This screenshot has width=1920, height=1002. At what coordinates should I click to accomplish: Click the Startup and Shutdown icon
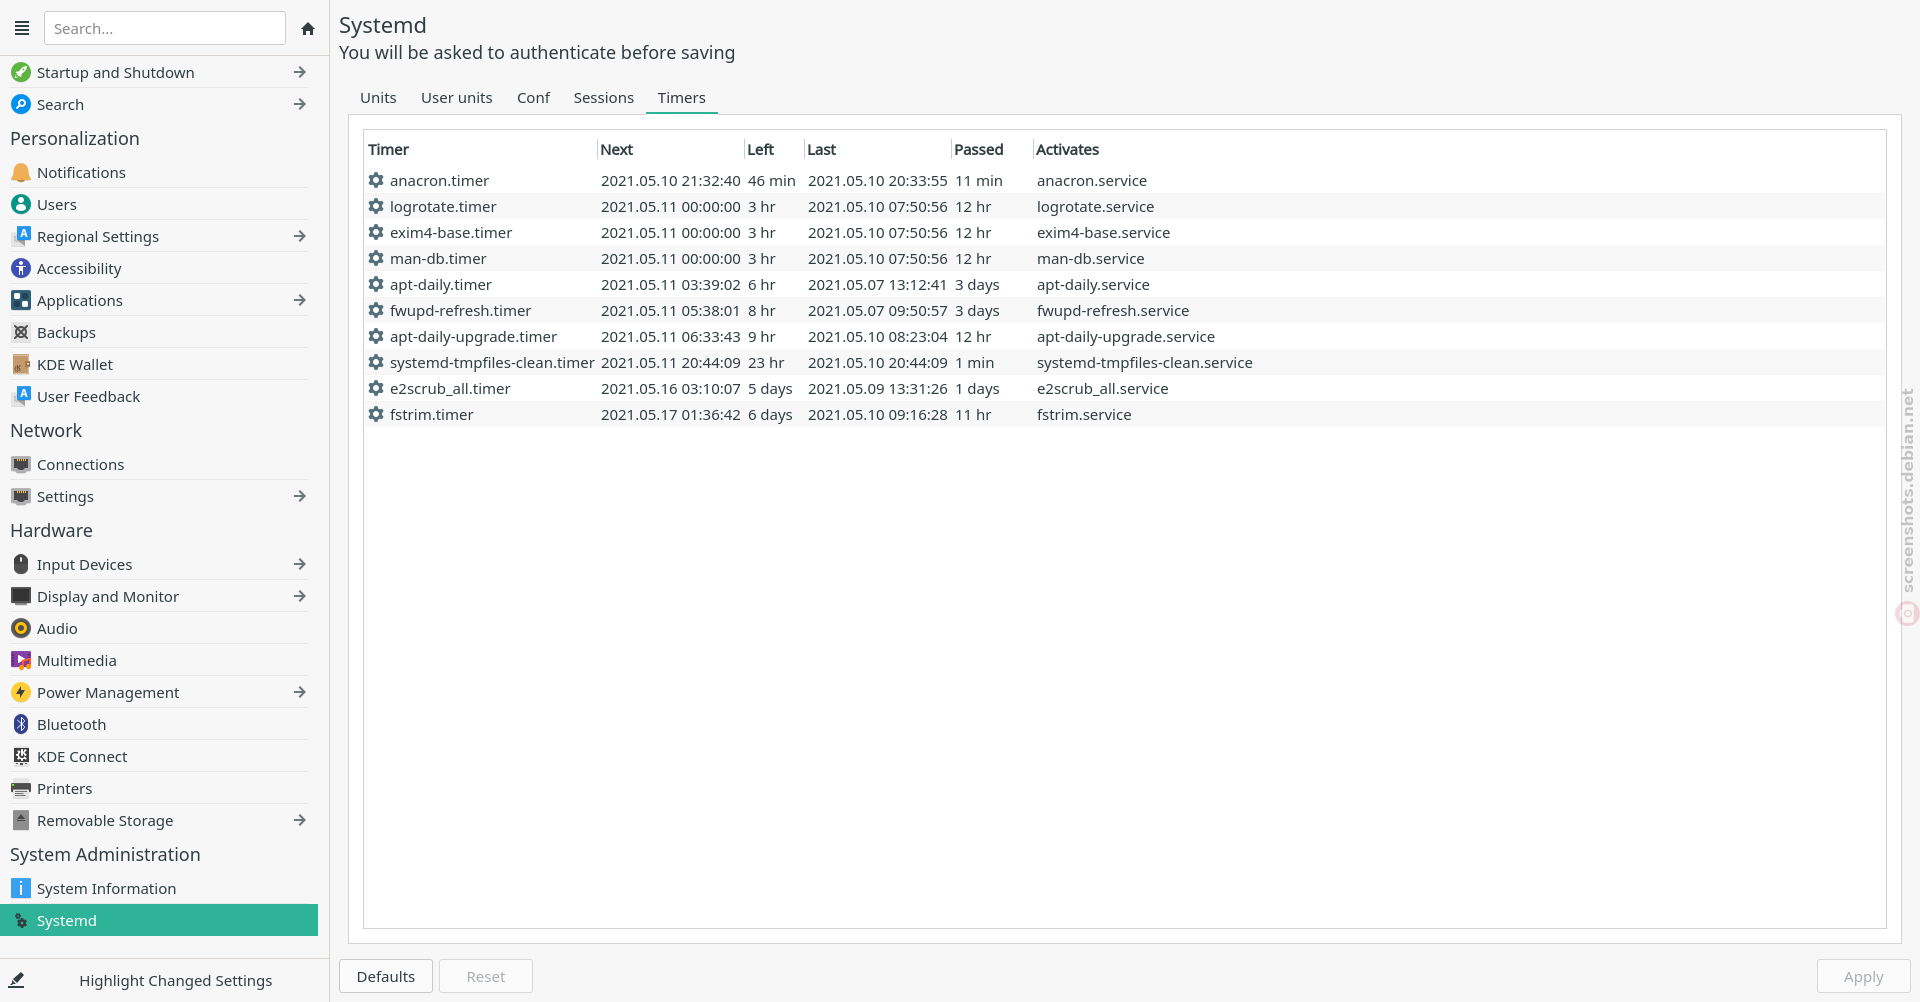(x=21, y=72)
